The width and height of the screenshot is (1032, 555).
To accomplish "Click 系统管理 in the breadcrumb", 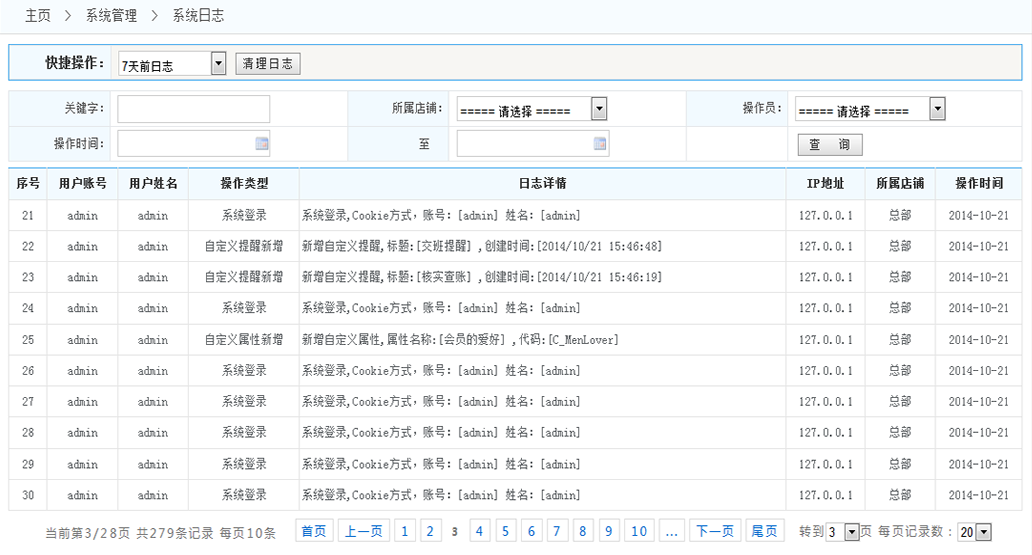I will click(111, 16).
